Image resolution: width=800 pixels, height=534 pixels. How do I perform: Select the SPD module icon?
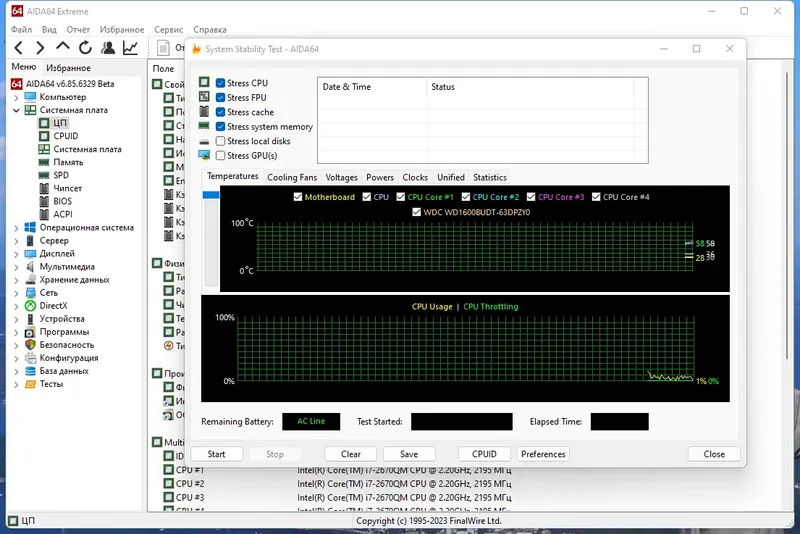44,175
